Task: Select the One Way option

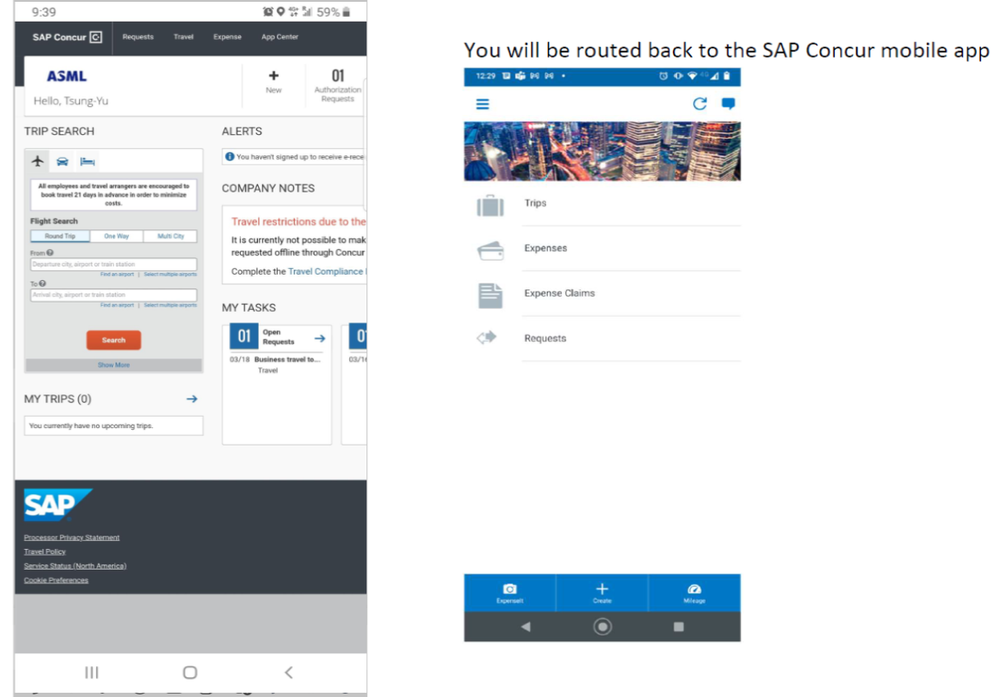Action: 116,237
